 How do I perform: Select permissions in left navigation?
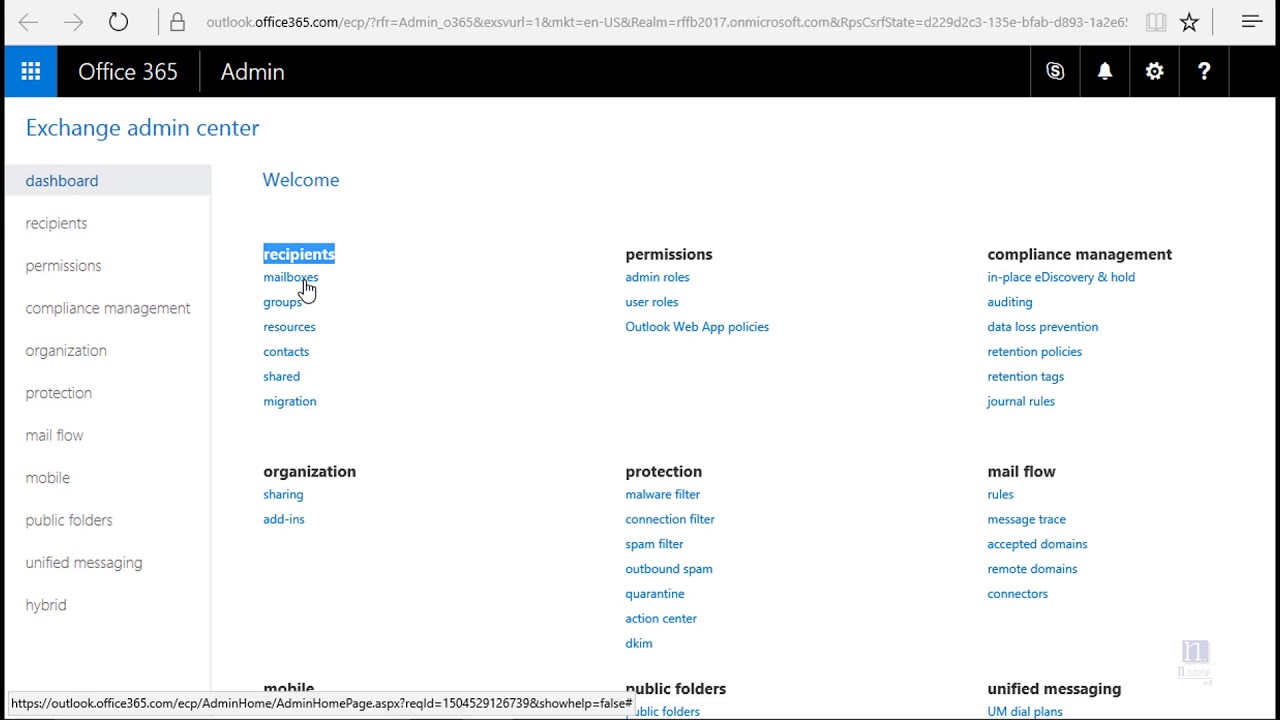[x=63, y=266]
